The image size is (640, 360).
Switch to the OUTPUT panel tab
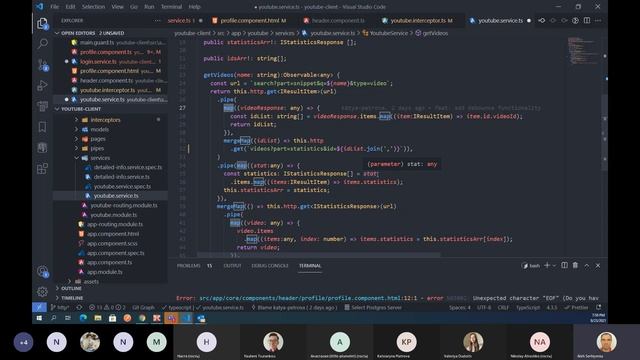click(232, 266)
